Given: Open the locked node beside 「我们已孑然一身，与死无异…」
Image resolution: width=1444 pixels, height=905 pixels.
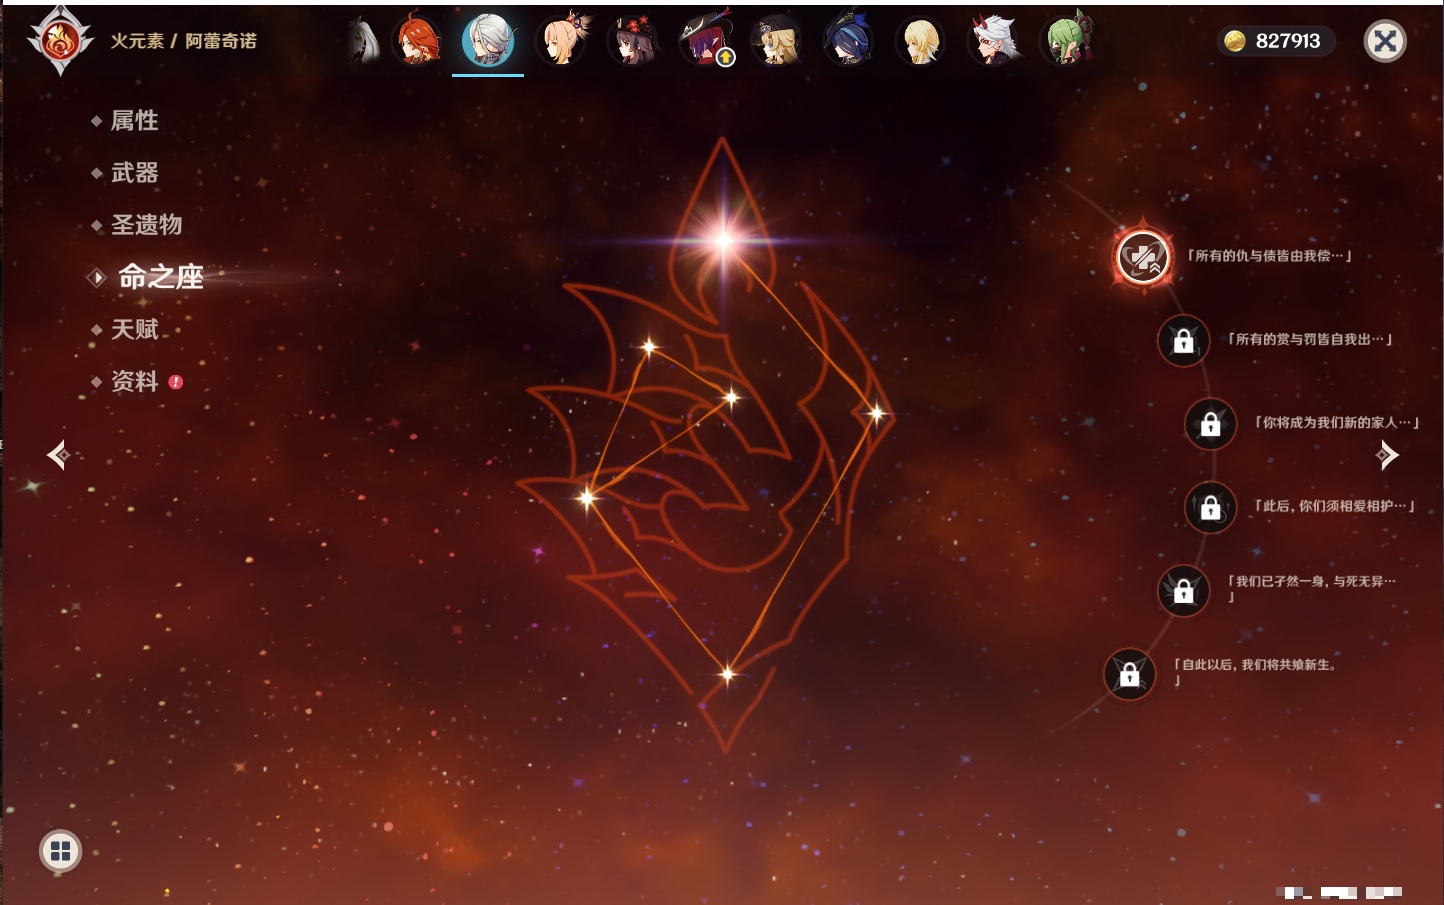Looking at the screenshot, I should click(x=1183, y=591).
